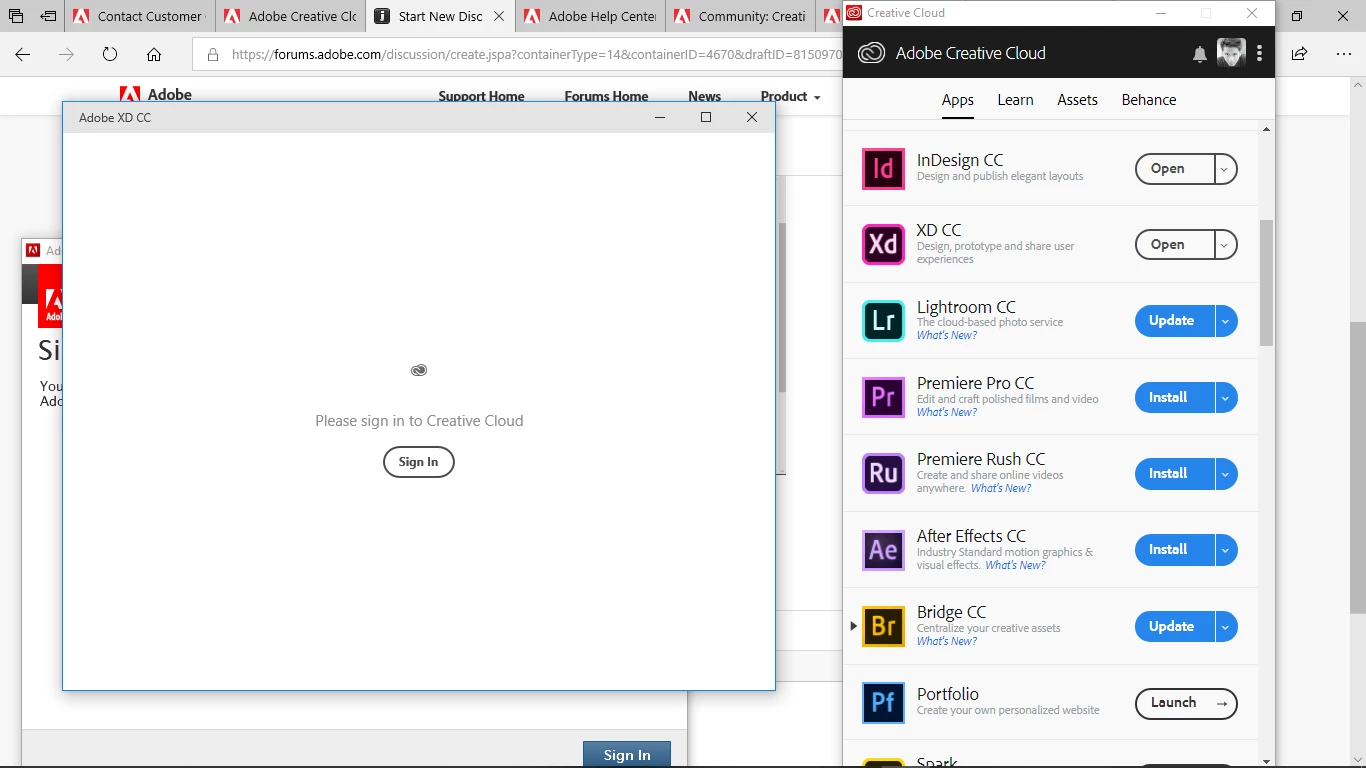Click the Bridge CC app icon
The height and width of the screenshot is (768, 1366).
883,626
